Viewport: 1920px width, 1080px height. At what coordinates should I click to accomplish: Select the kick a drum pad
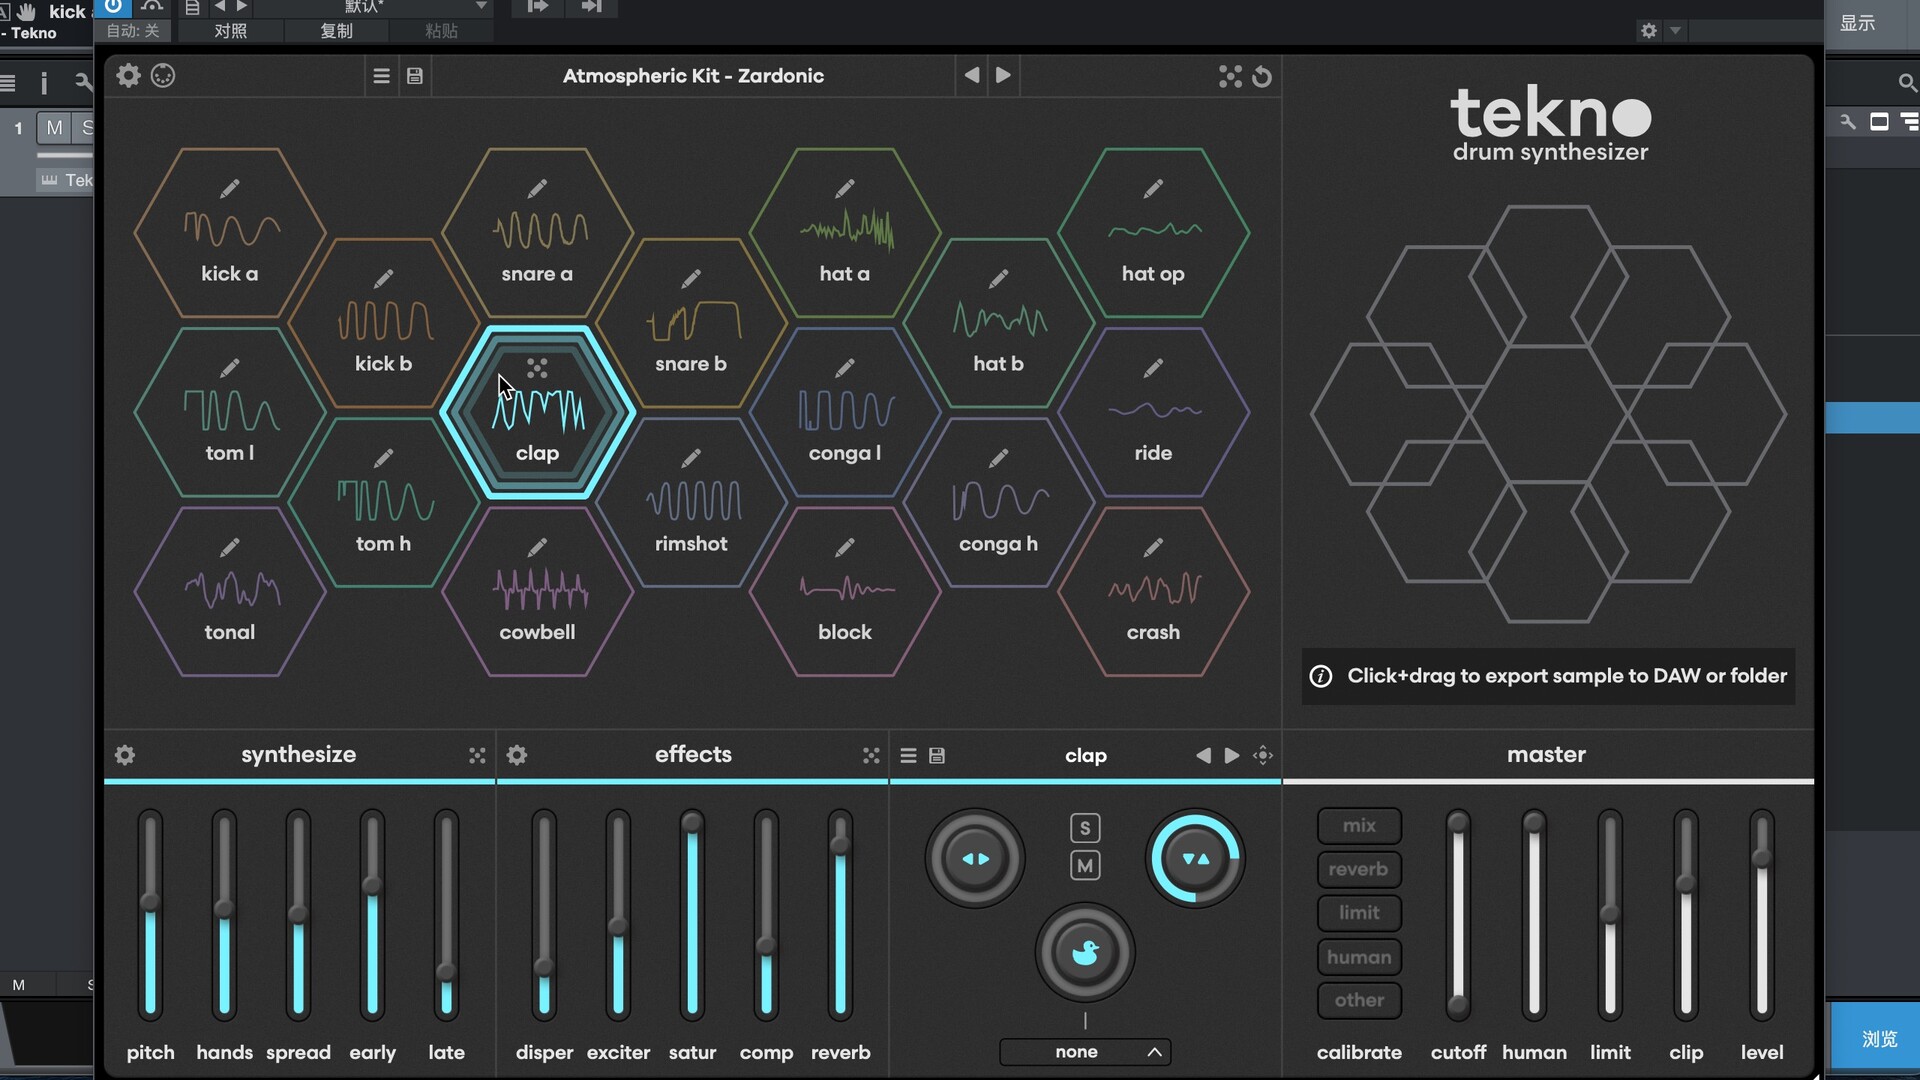[x=230, y=233]
